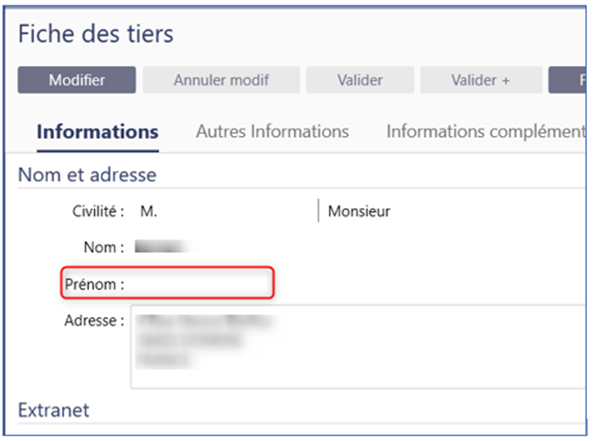Click the Extranet section heading

54,410
